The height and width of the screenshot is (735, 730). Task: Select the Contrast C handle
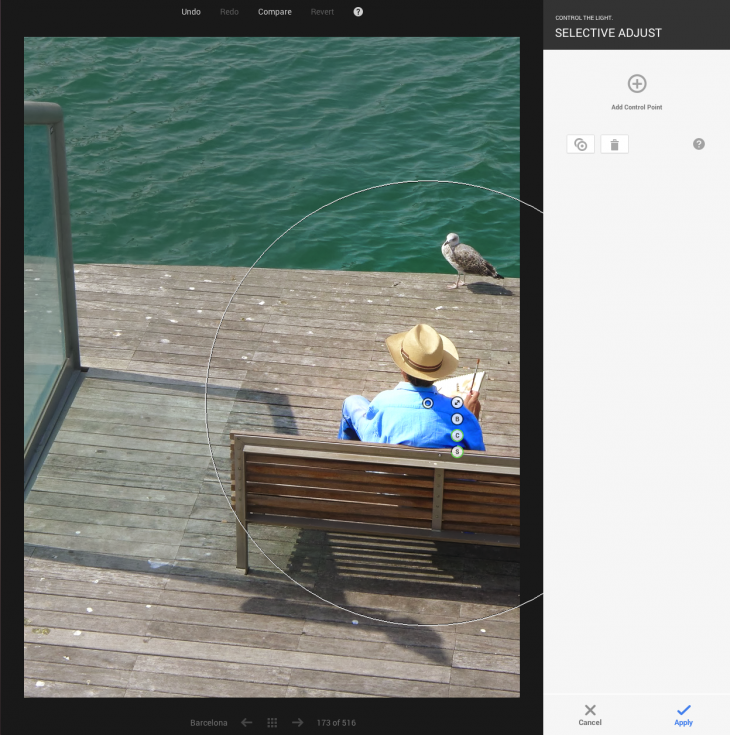click(x=457, y=435)
